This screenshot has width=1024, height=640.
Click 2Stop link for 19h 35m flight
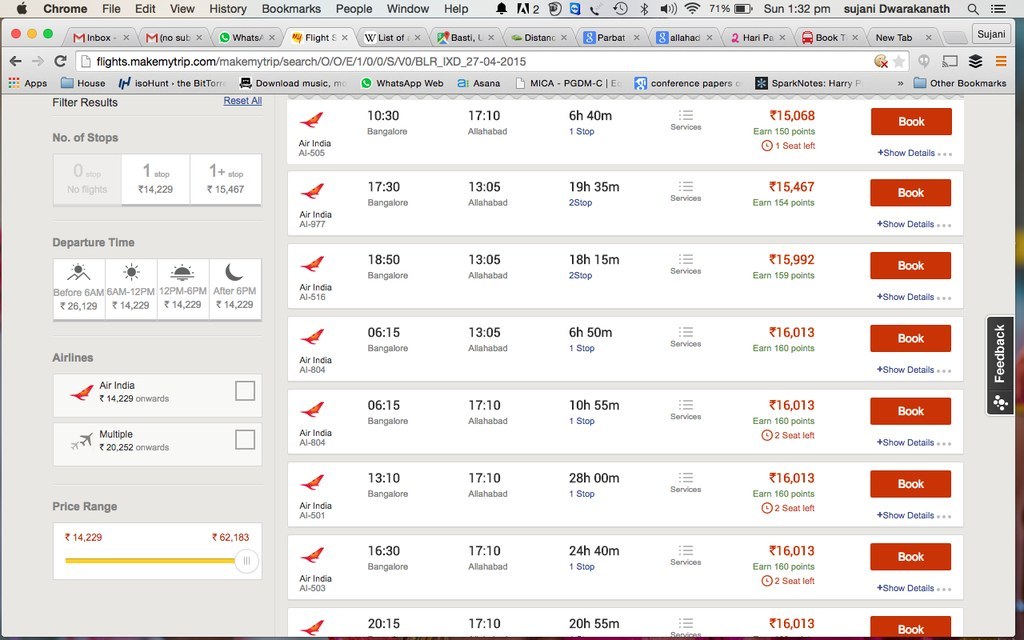pos(580,202)
